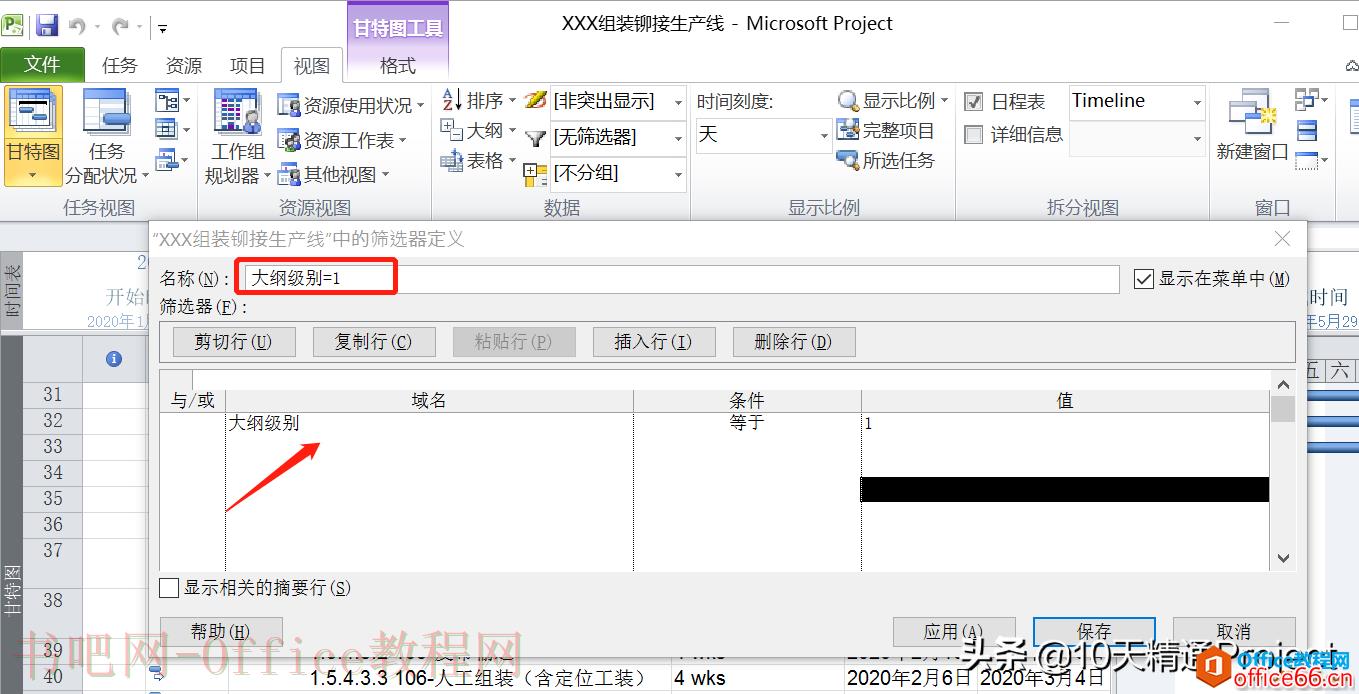The width and height of the screenshot is (1359, 694).
Task: Click Entire Project (完整项目) icon
Action: coord(848,129)
